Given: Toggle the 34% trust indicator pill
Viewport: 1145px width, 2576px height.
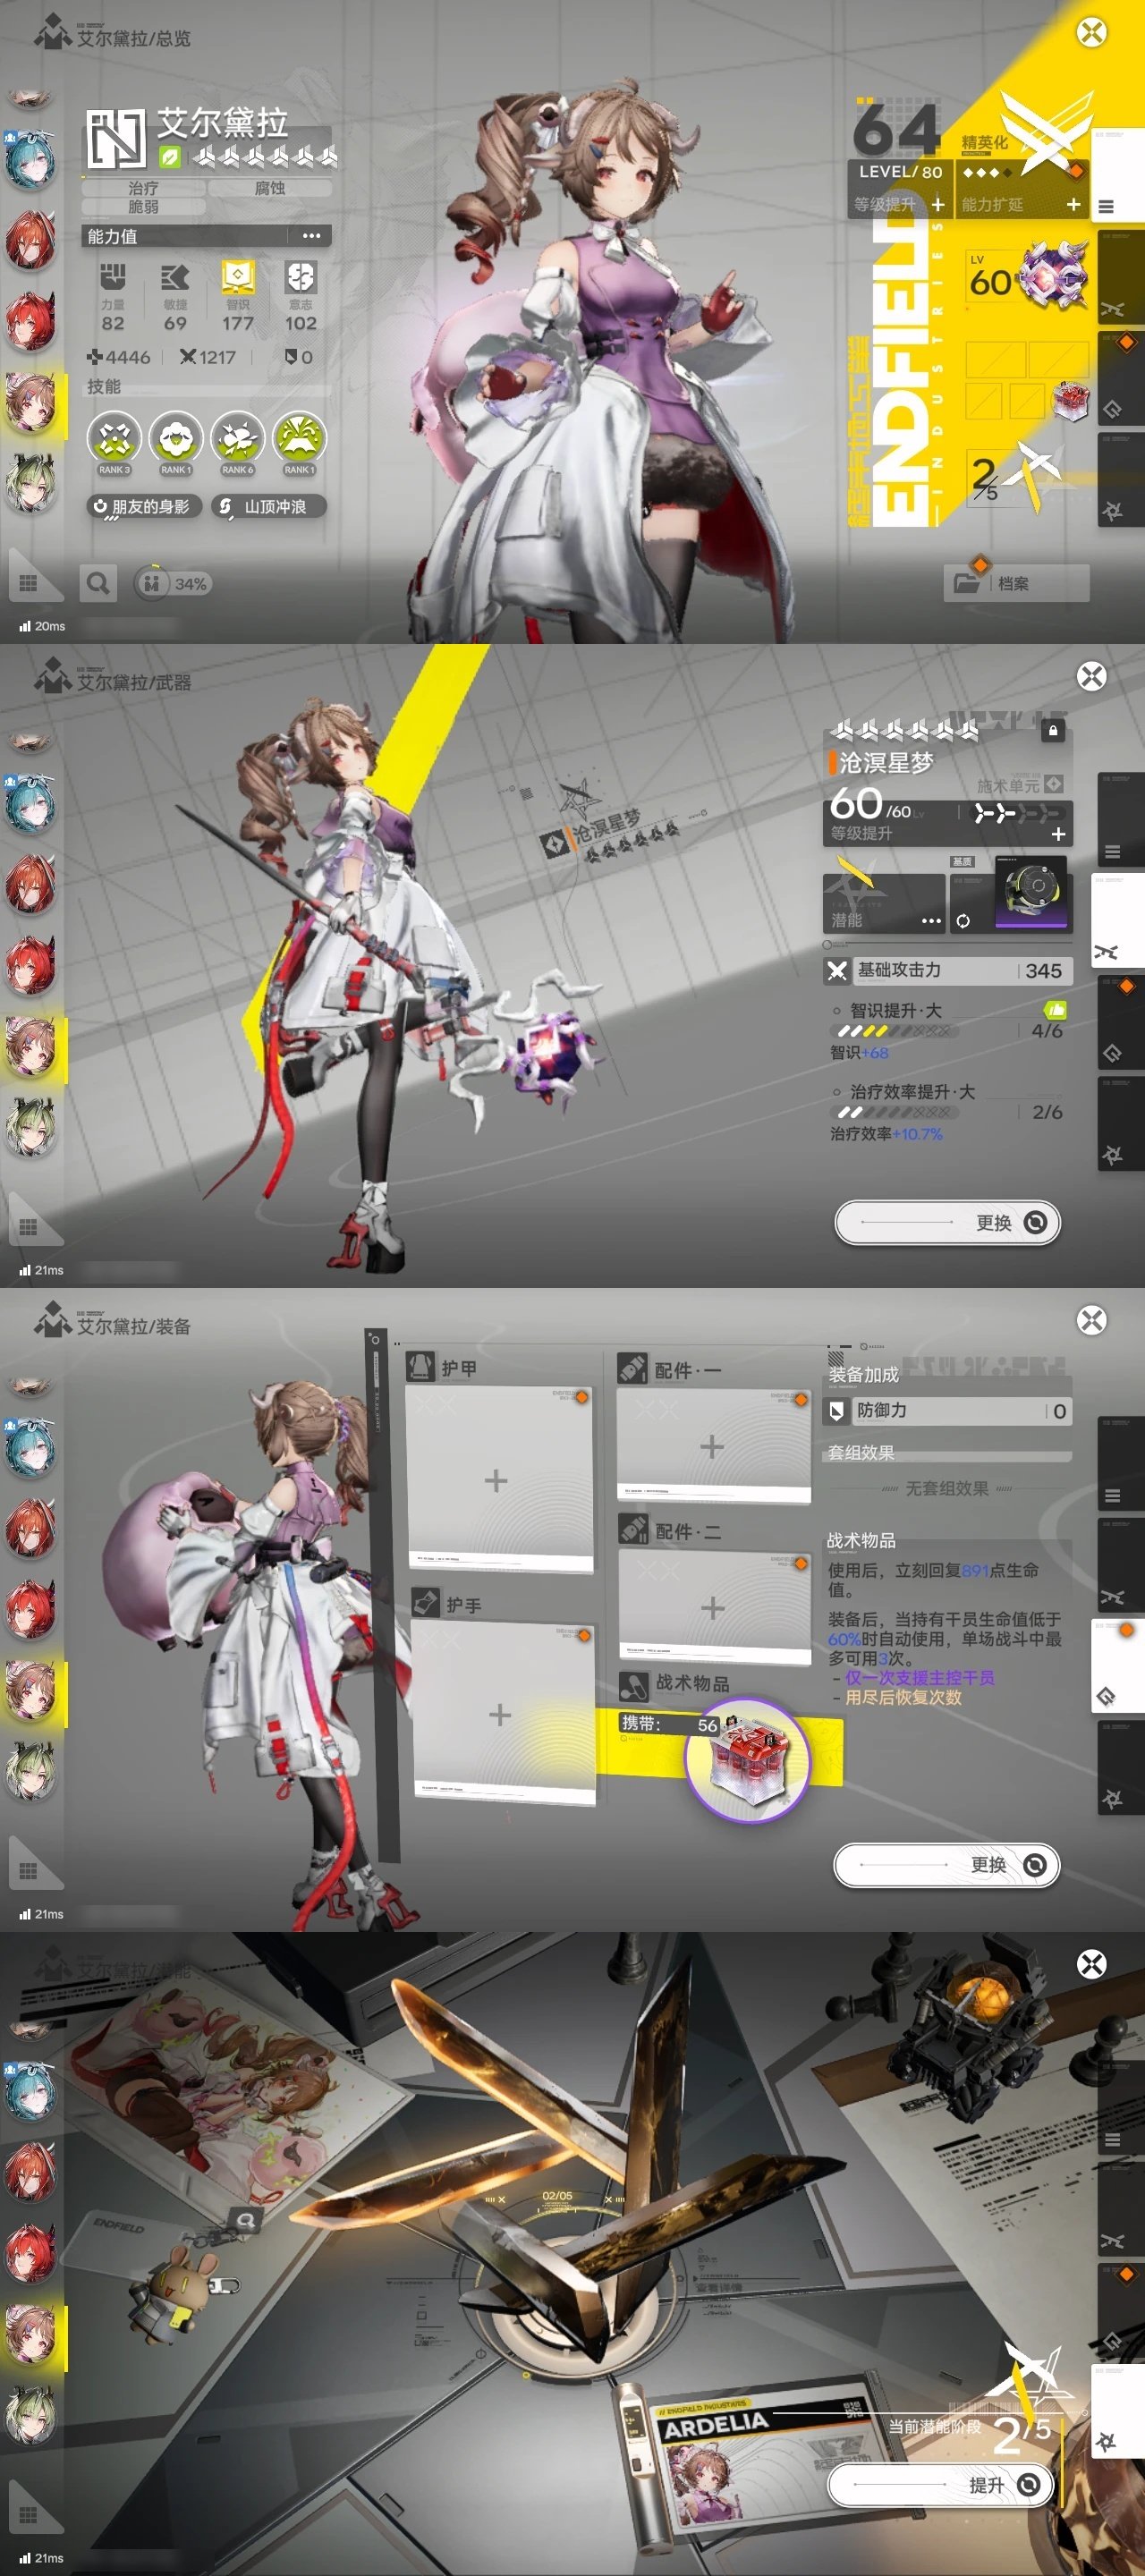Looking at the screenshot, I should tap(174, 583).
